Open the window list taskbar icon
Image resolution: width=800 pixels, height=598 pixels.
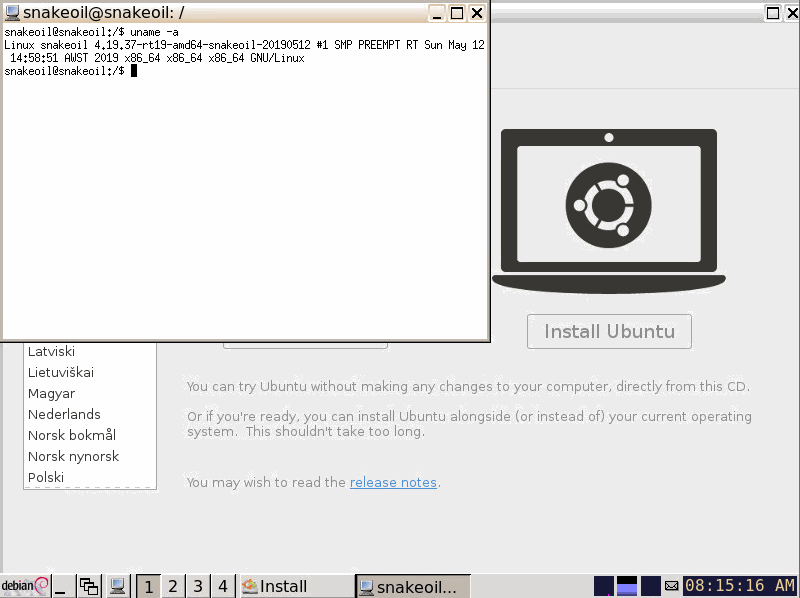click(89, 586)
